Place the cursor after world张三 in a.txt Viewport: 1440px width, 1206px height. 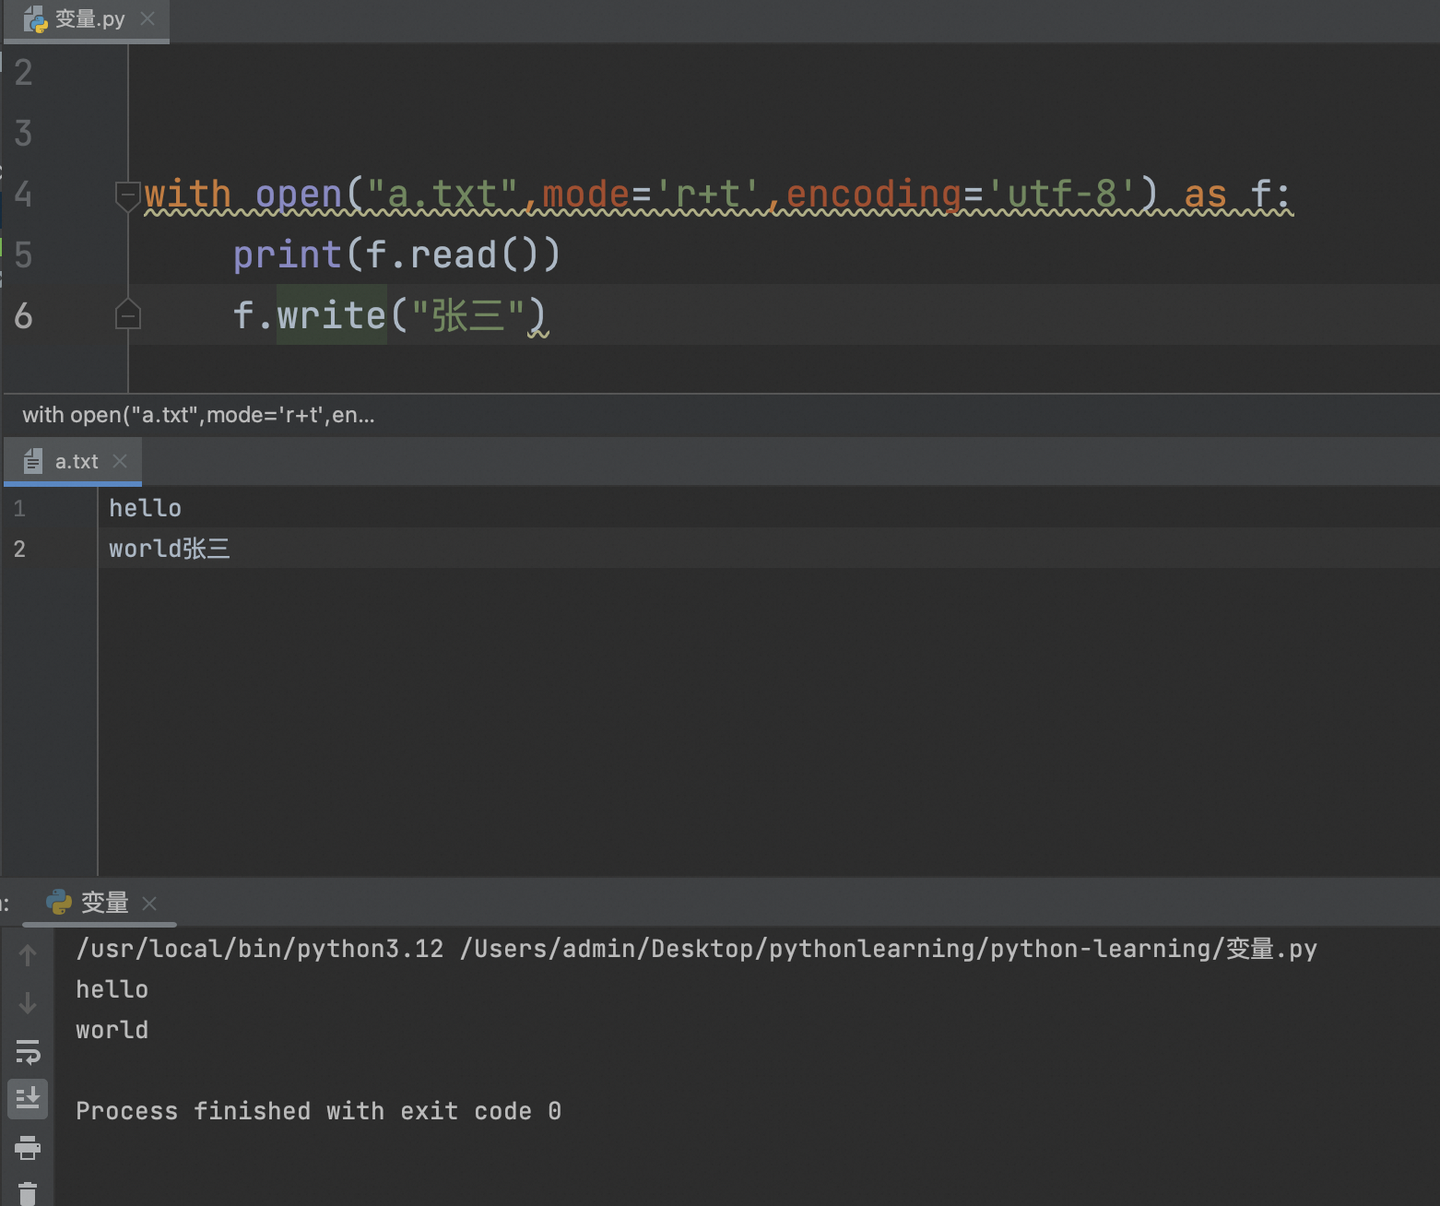pos(232,548)
